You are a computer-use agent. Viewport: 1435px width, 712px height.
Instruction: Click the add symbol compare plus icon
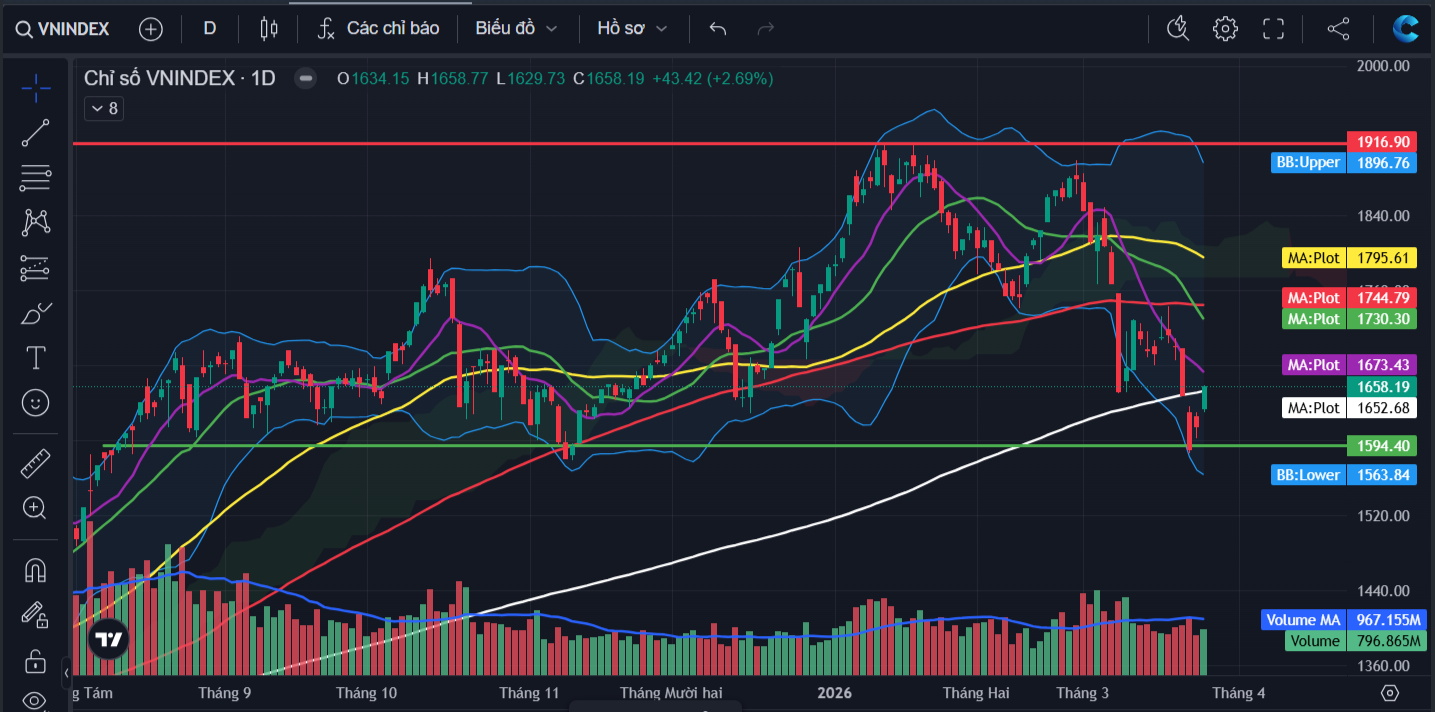(151, 29)
